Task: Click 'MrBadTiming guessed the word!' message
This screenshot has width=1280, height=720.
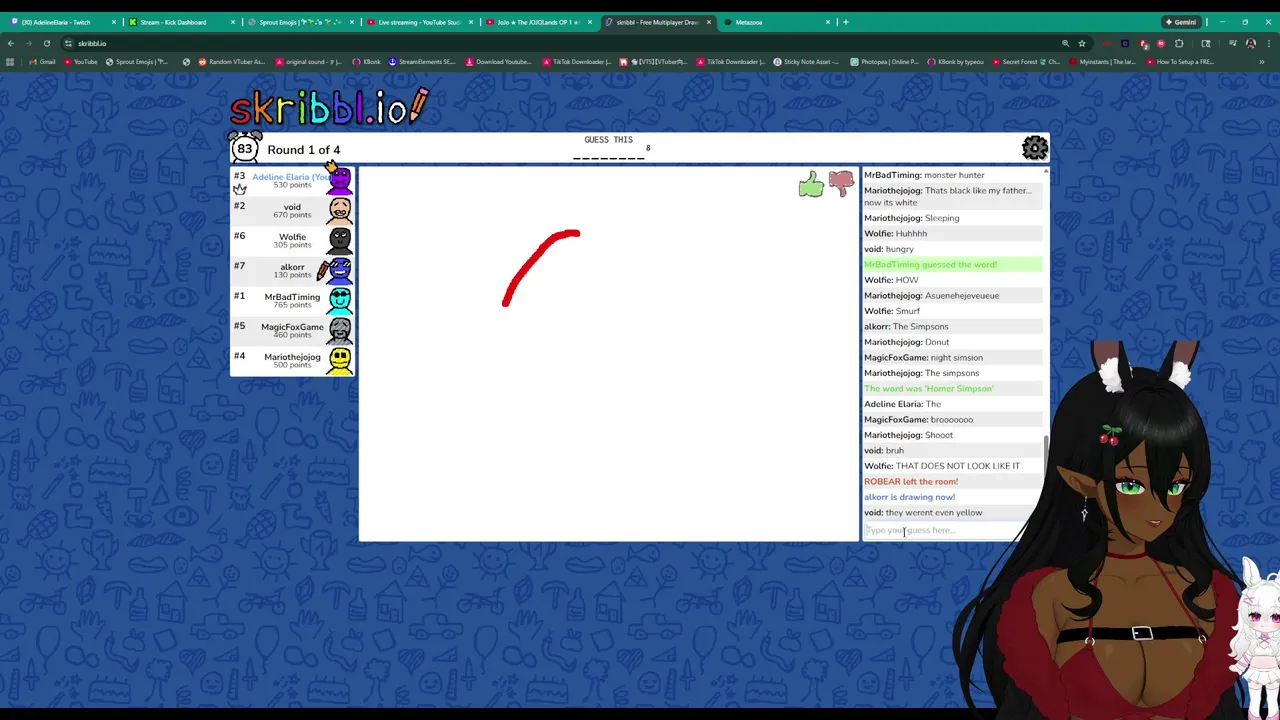Action: pos(930,264)
